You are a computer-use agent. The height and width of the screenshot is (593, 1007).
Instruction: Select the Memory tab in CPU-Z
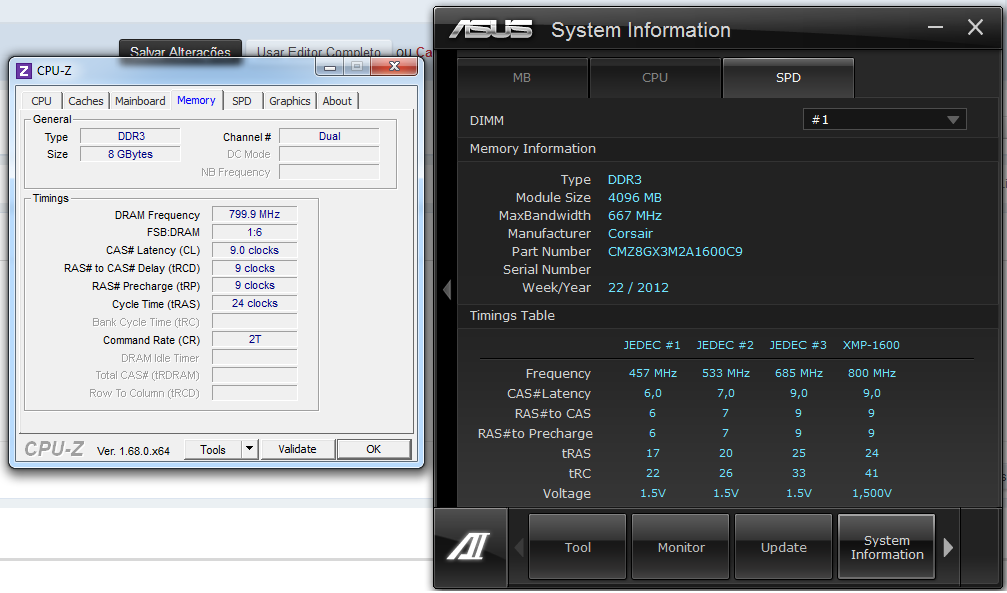pos(197,100)
